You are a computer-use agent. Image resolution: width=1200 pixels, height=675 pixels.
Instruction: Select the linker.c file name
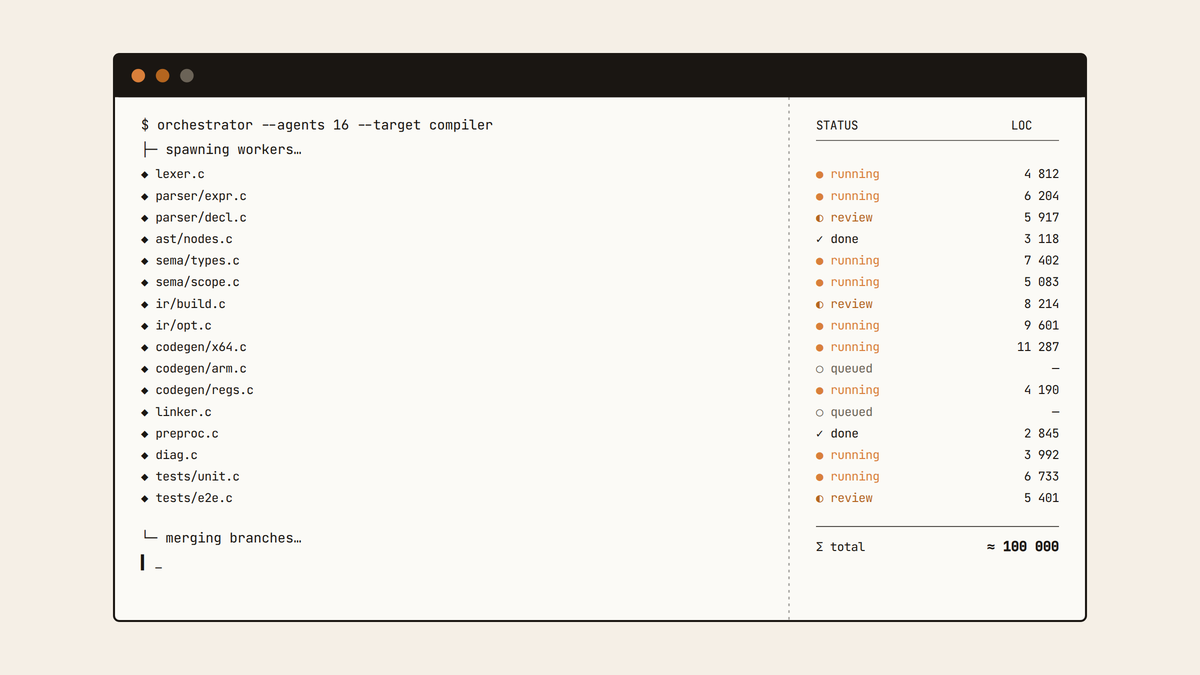183,412
